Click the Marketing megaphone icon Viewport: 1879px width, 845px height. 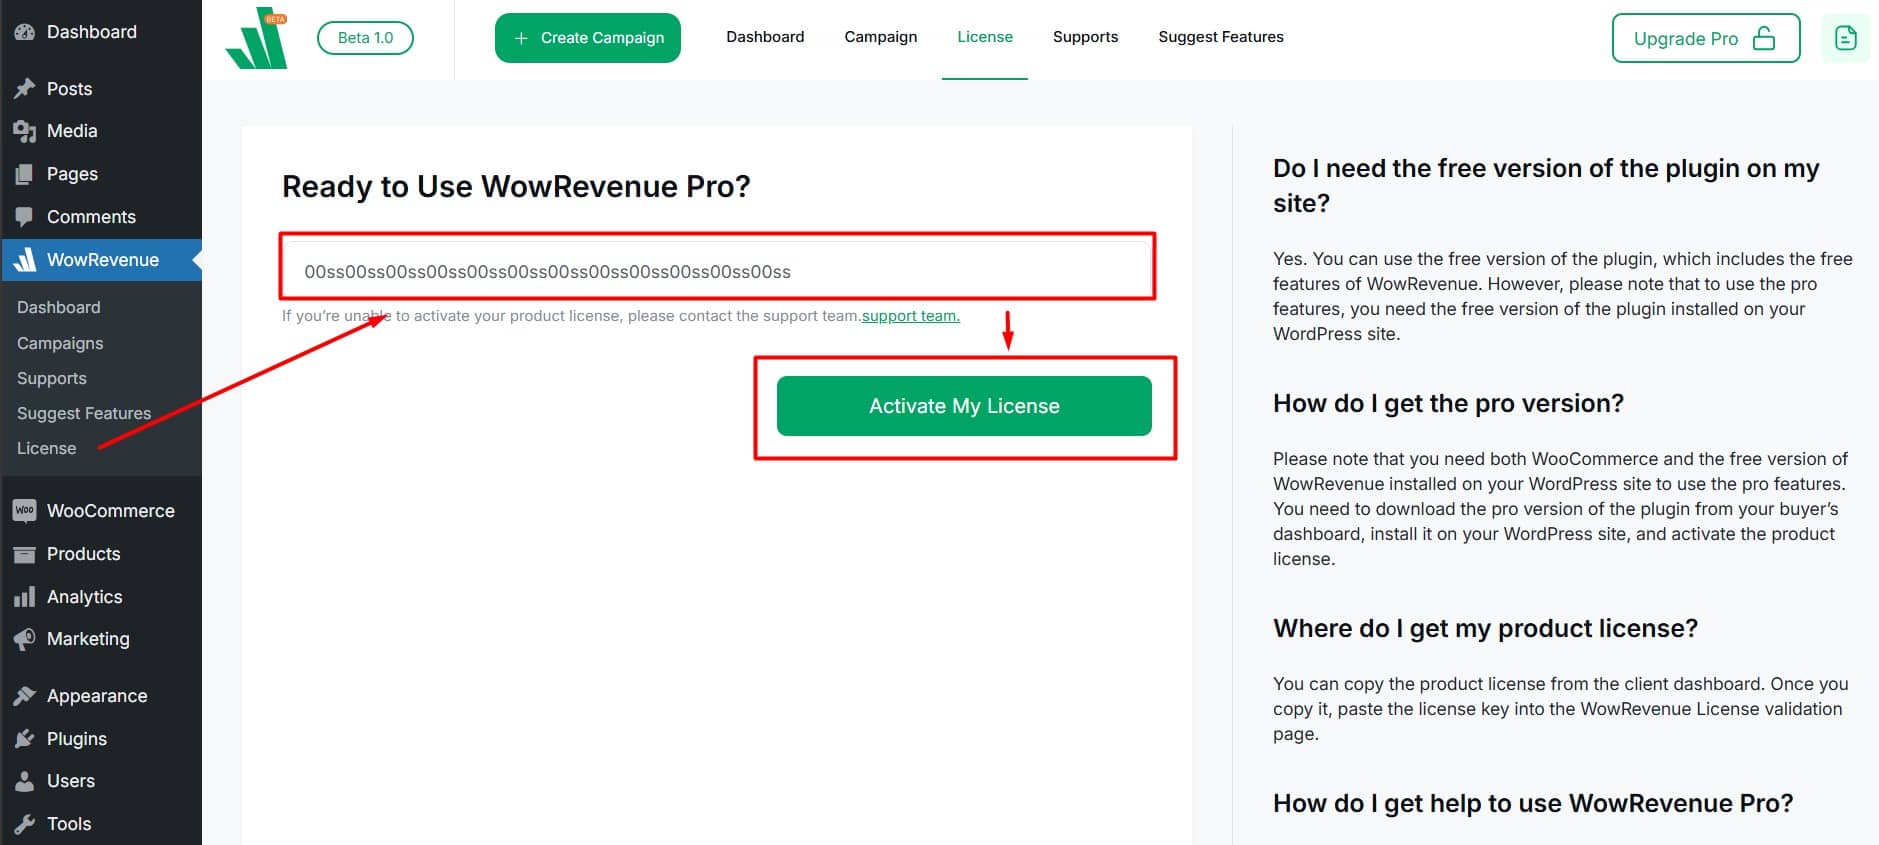[25, 639]
